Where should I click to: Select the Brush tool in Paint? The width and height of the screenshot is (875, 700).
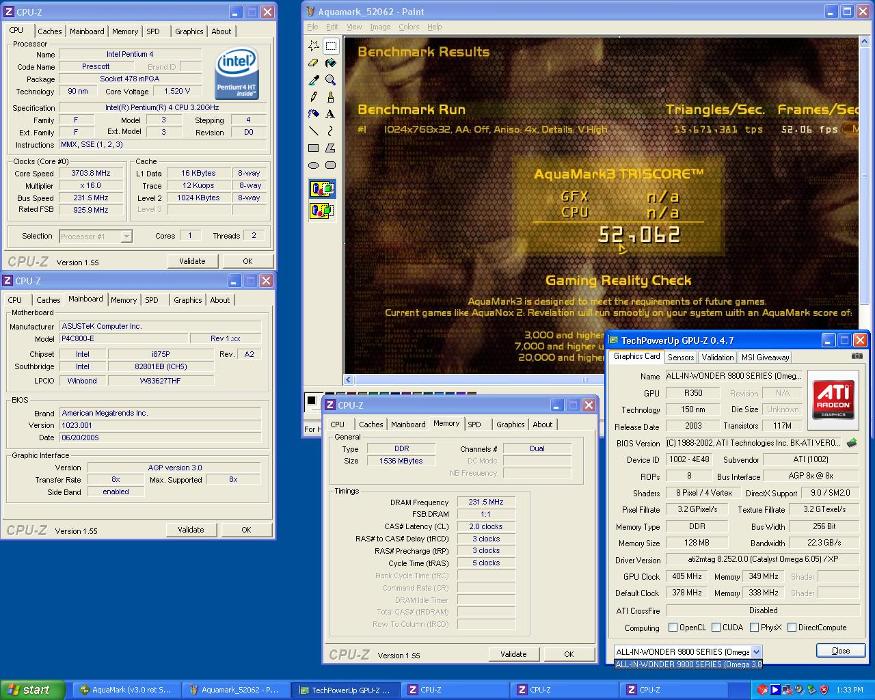click(331, 97)
